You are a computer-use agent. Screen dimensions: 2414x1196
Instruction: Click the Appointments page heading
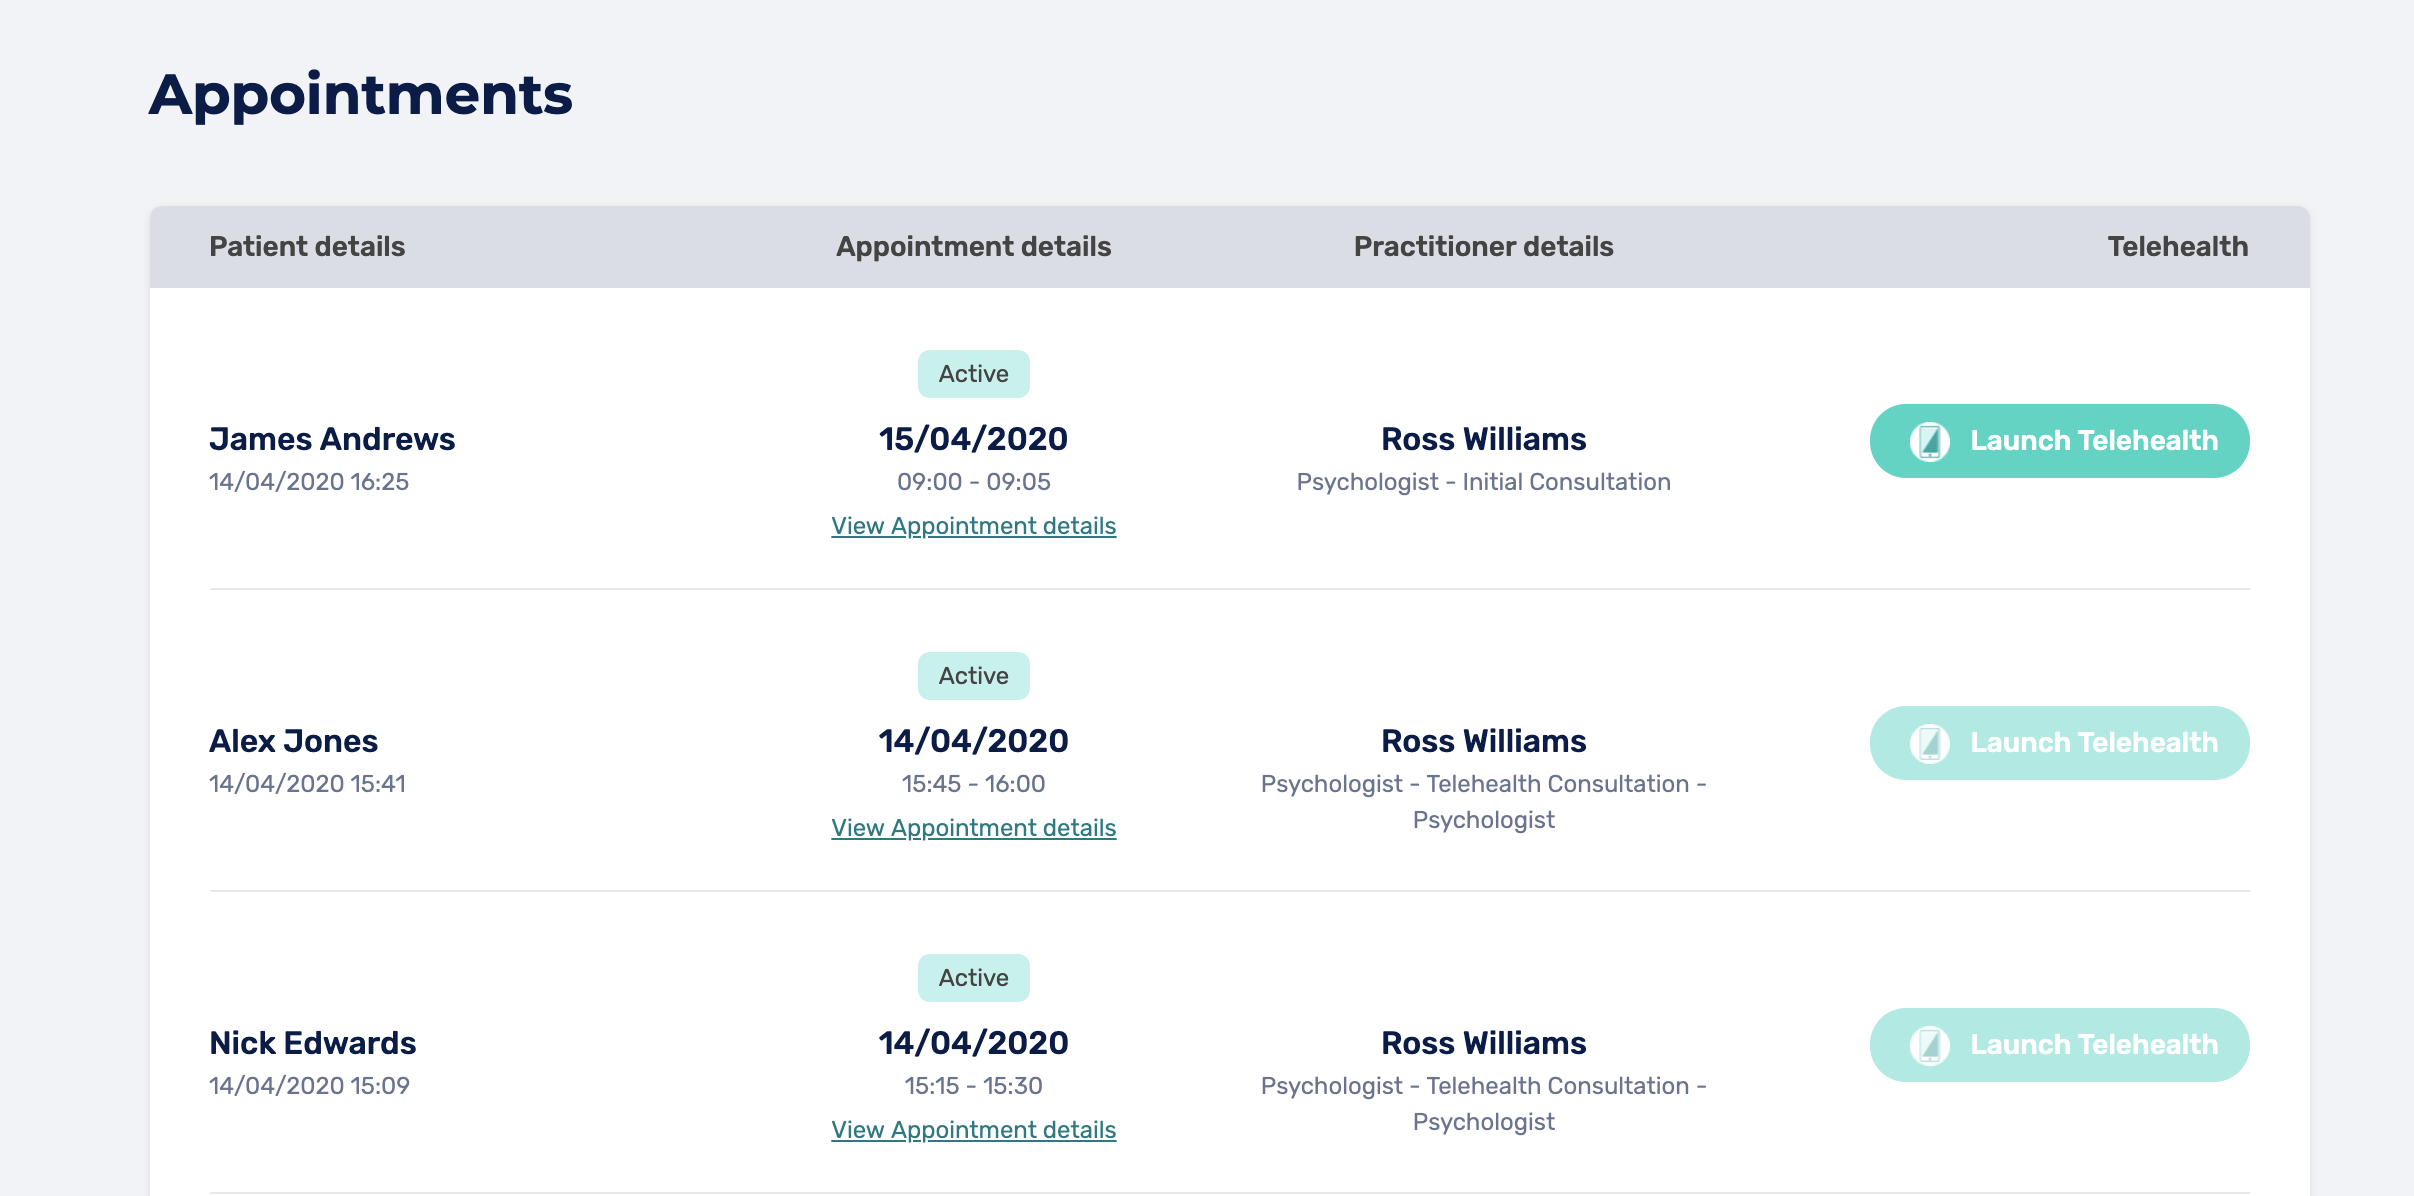pos(360,95)
